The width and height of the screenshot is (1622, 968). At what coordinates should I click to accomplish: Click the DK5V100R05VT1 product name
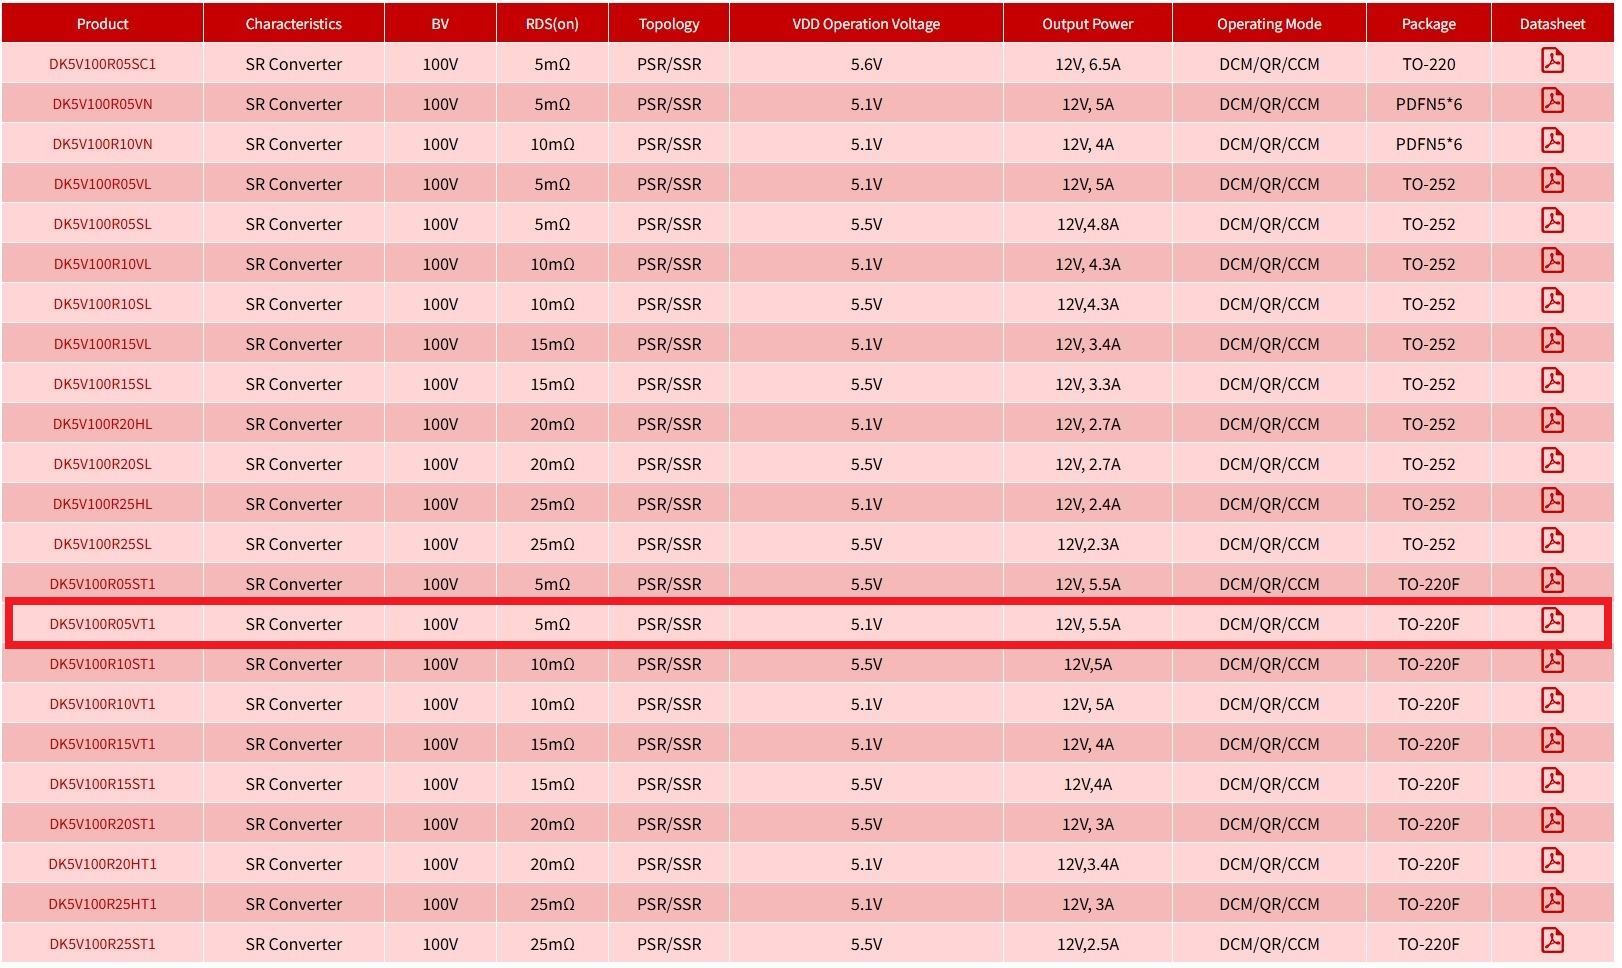103,624
